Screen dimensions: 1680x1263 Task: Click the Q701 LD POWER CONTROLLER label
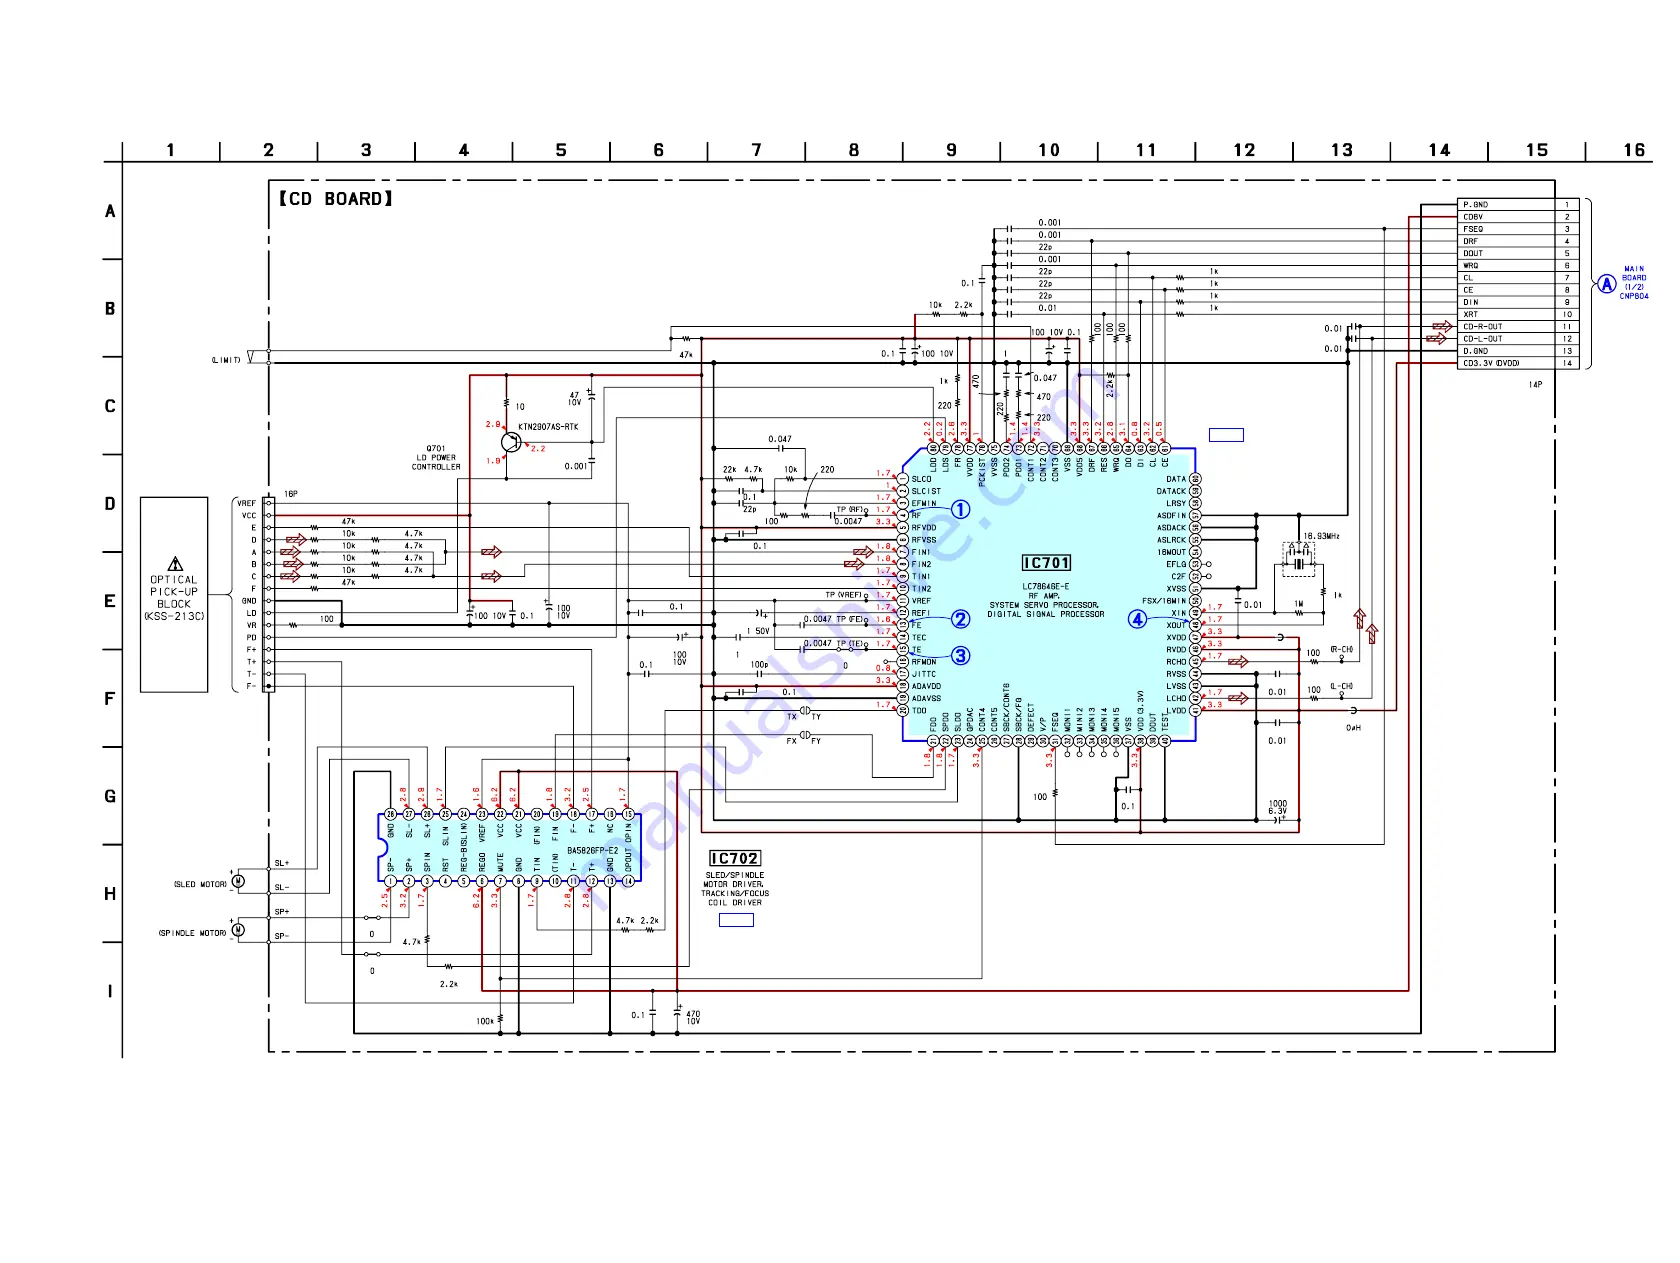[436, 458]
